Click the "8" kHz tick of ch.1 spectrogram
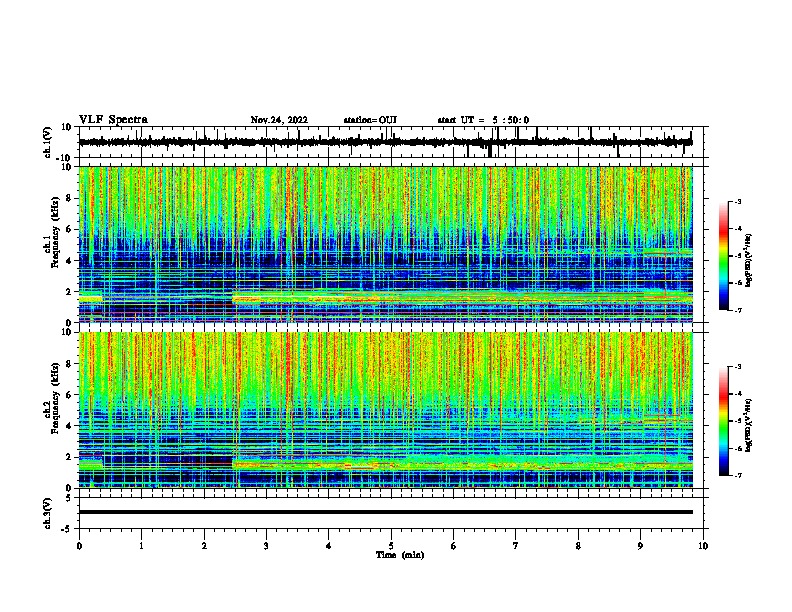The image size is (792, 612). [x=69, y=198]
